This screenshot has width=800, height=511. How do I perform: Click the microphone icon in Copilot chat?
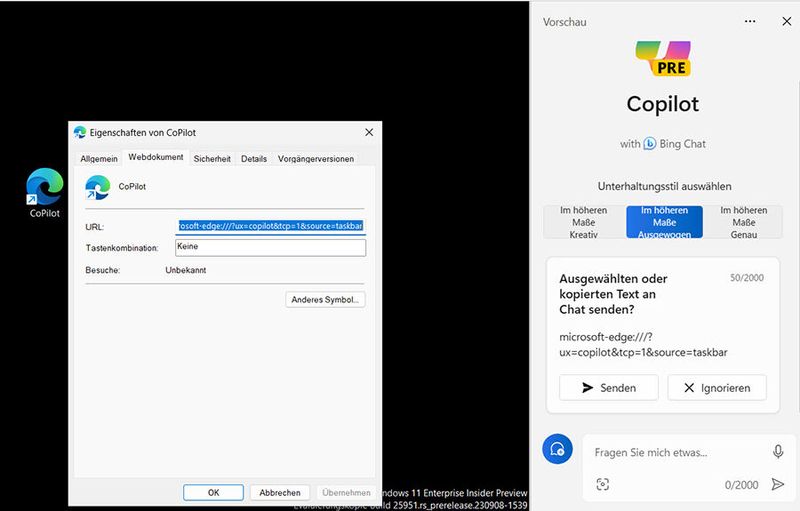pos(778,452)
